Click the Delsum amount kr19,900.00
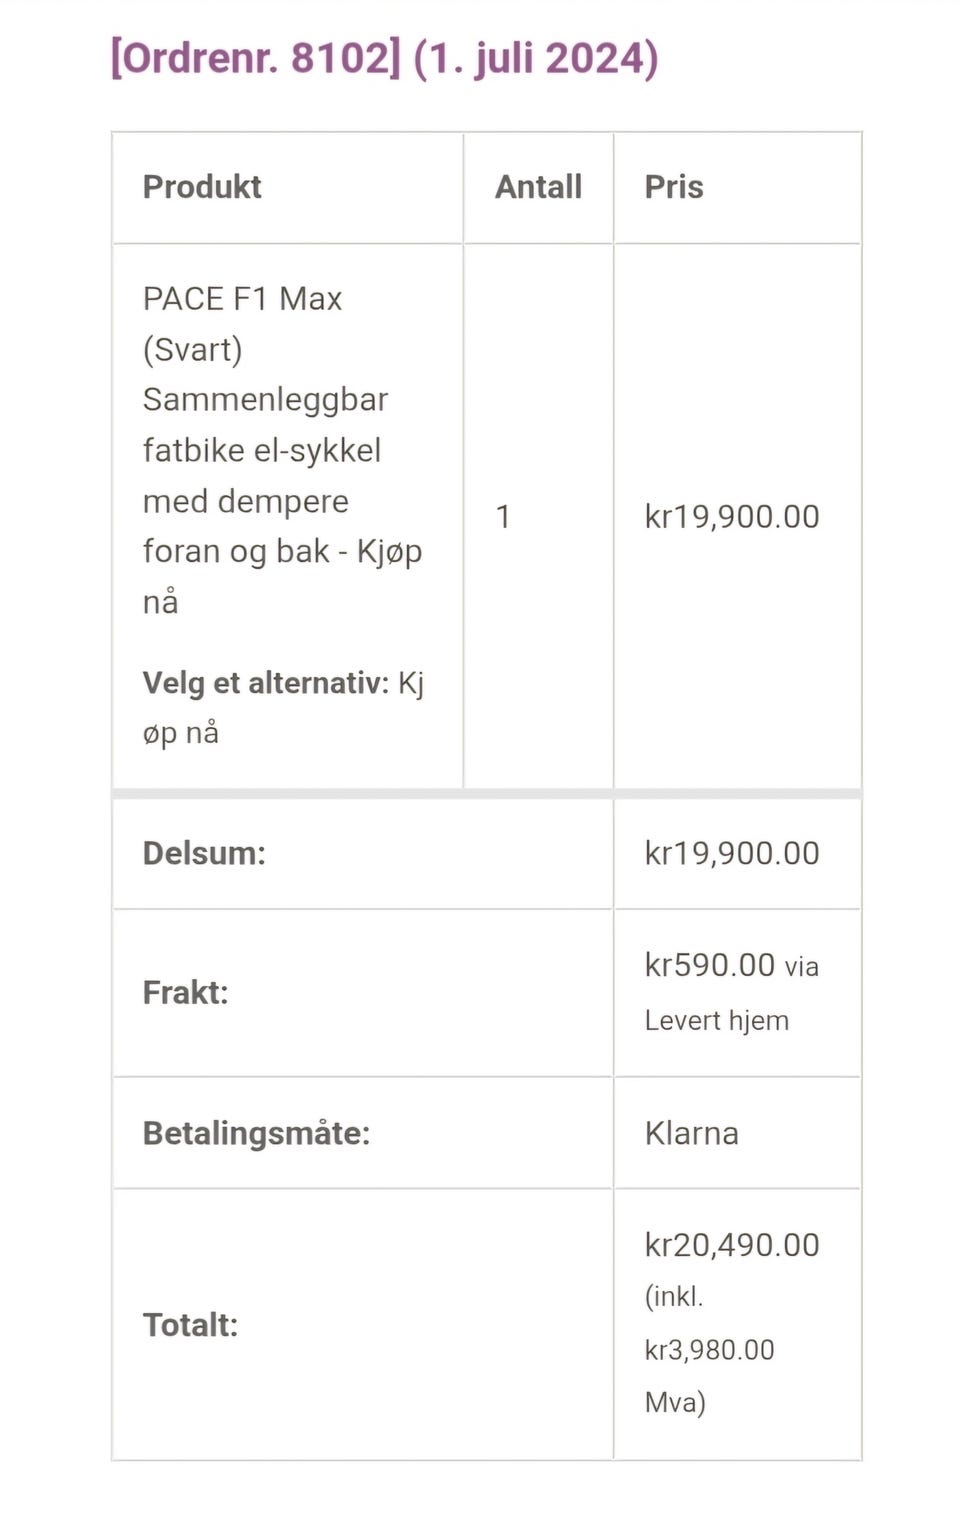The image size is (960, 1513). coord(732,853)
